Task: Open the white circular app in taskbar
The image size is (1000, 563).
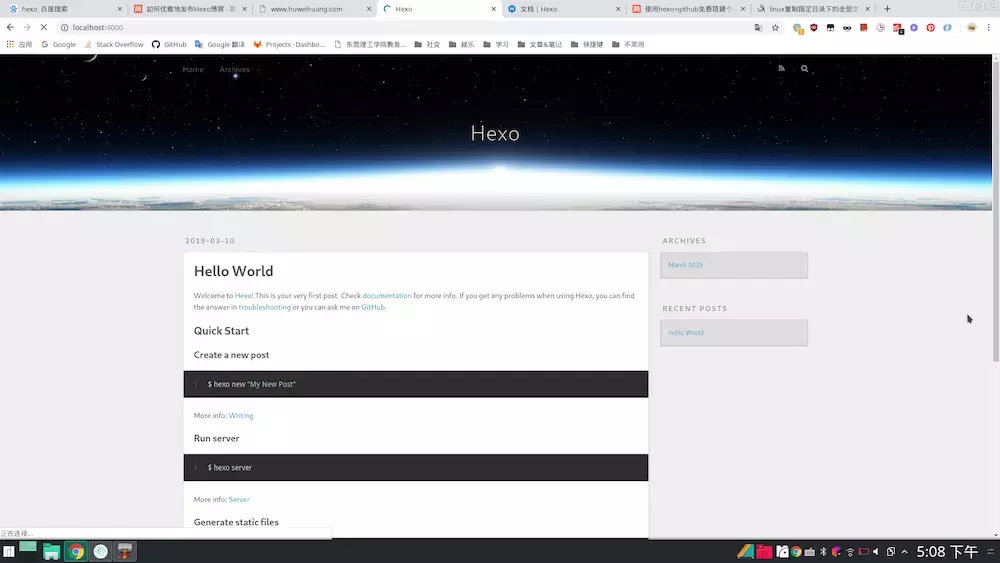Action: coord(100,552)
